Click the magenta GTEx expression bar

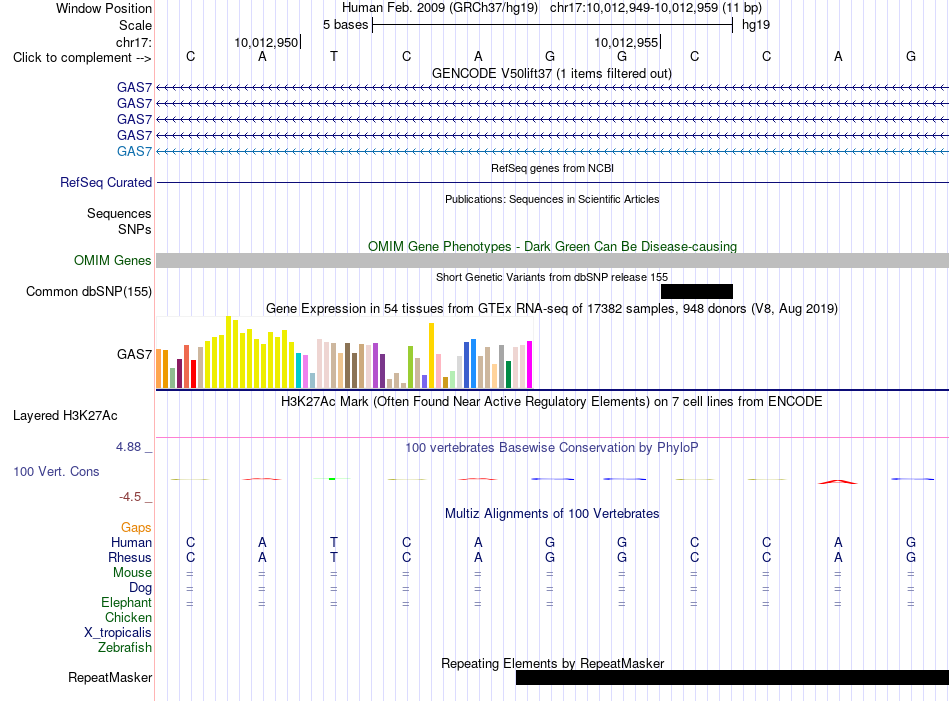pos(530,365)
